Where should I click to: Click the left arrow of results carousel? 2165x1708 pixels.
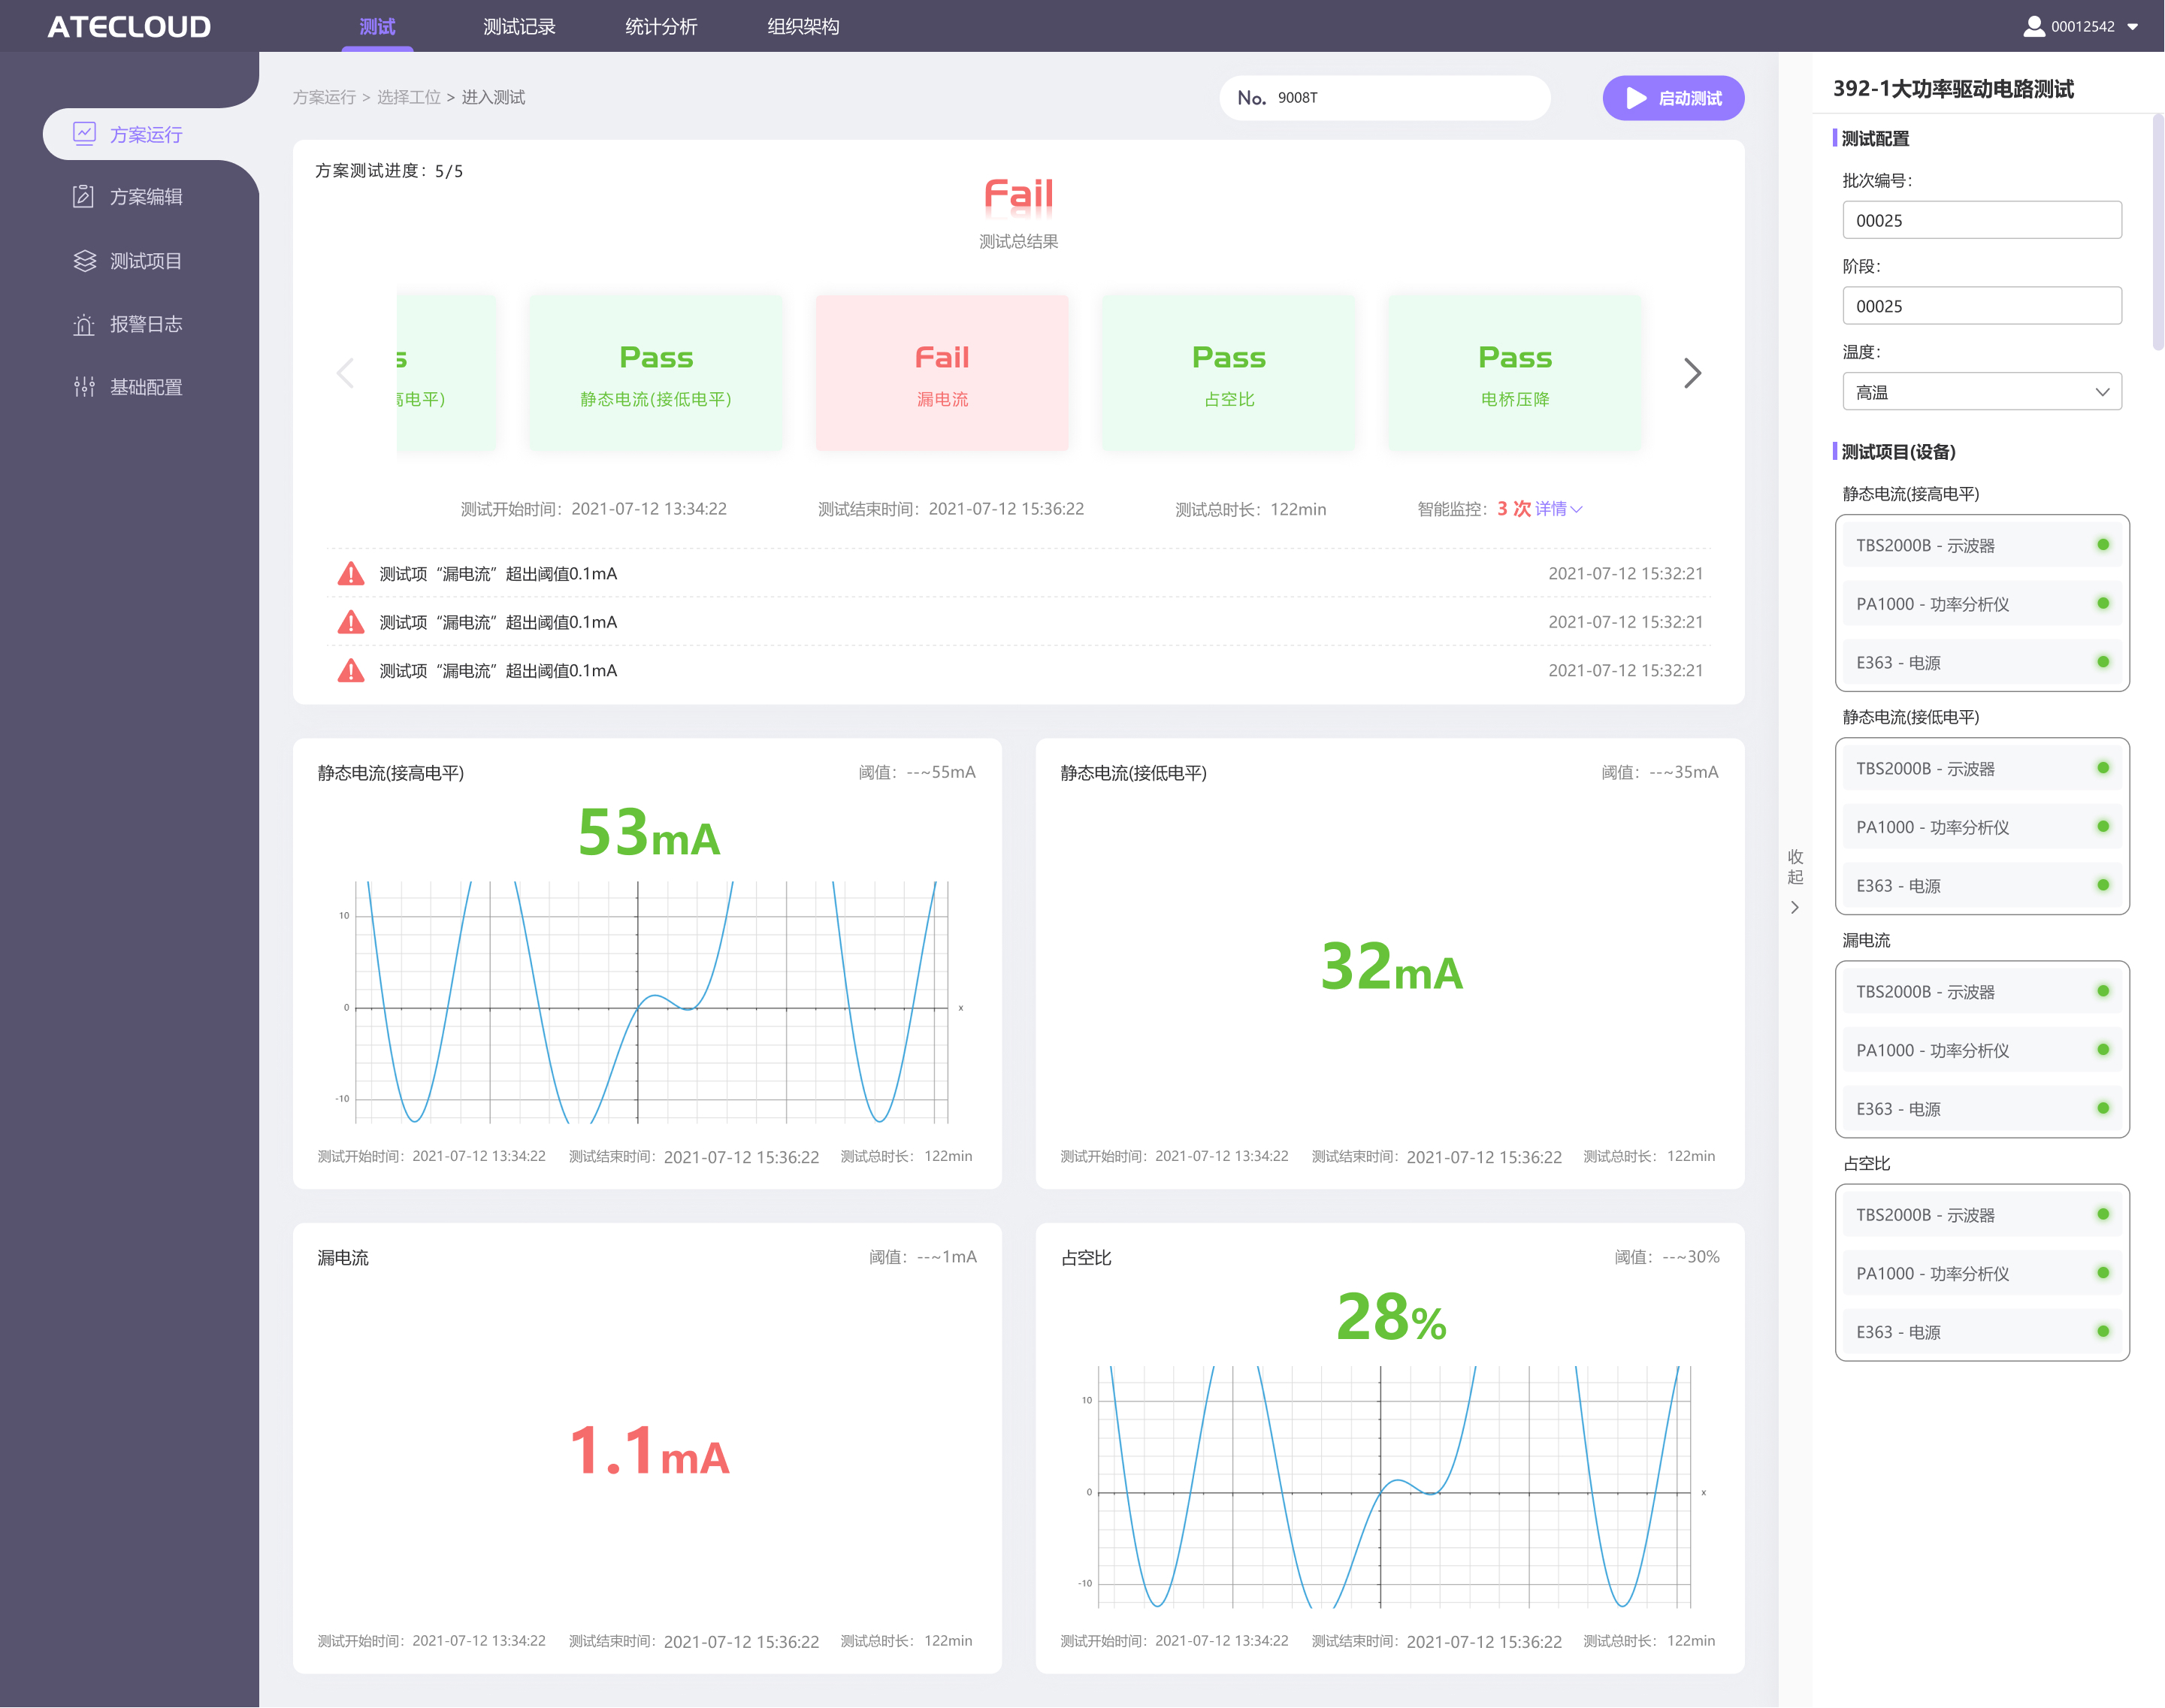[x=346, y=373]
